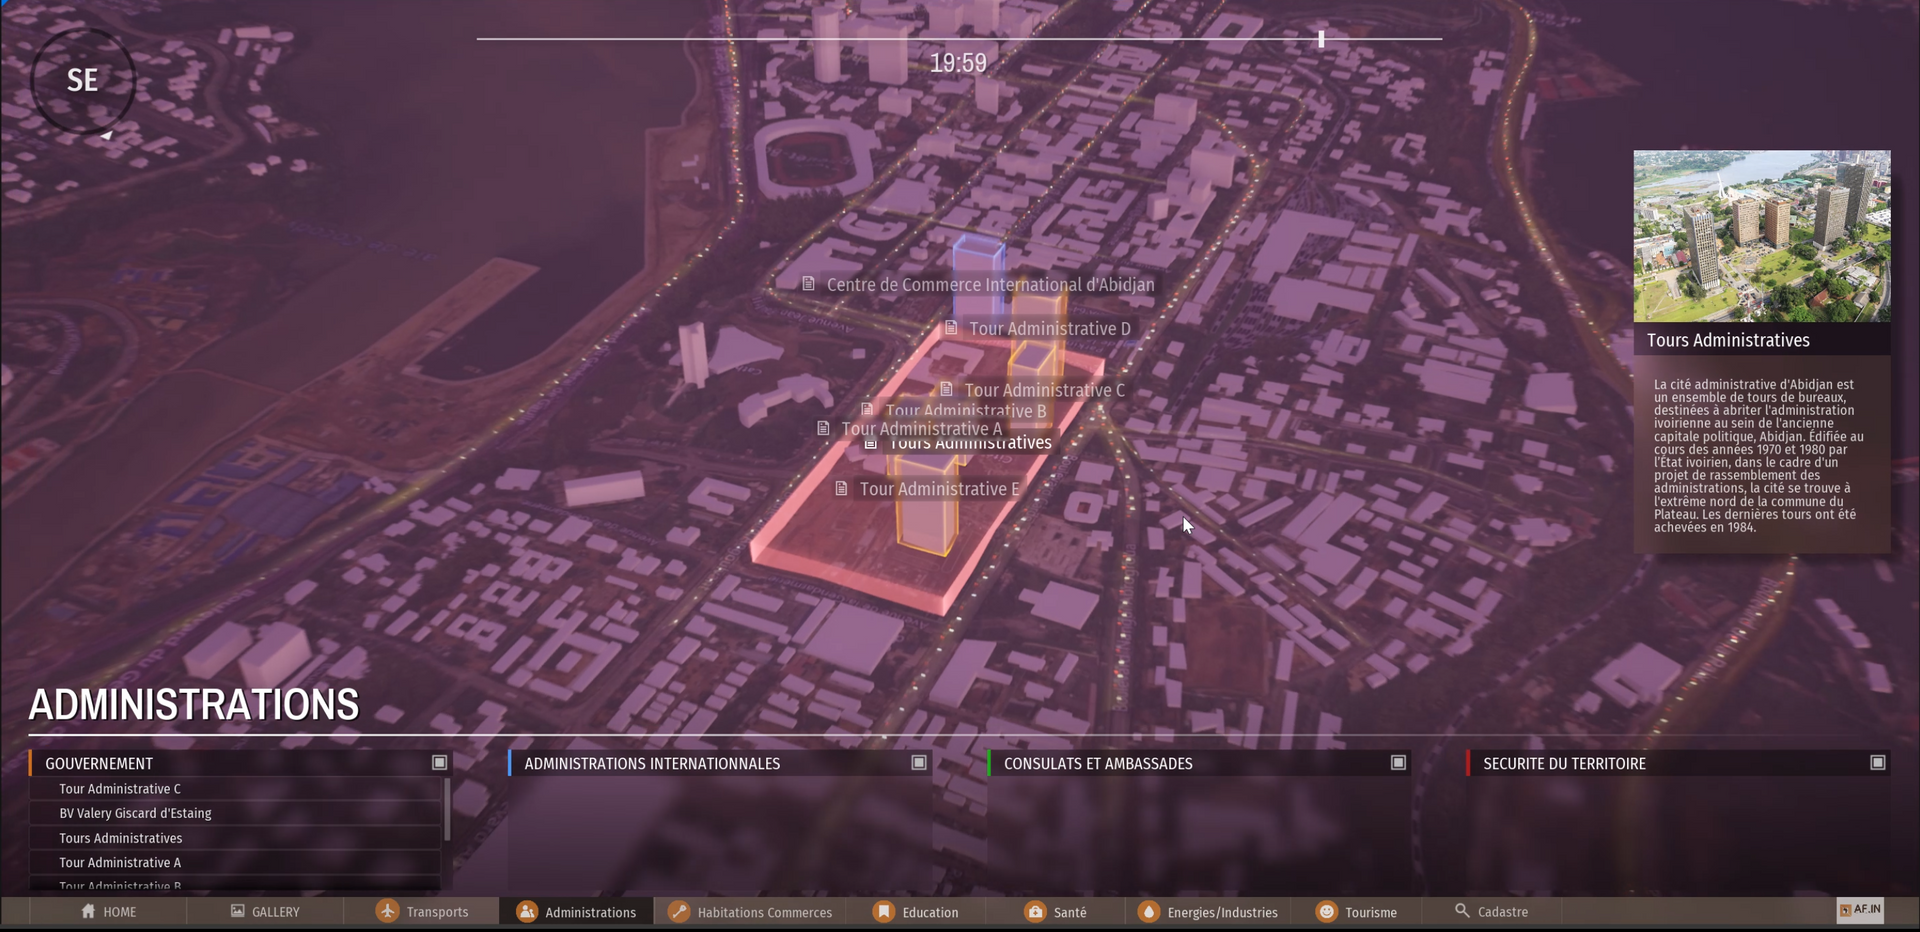Select Tour Administrative B map label
The image size is (1920, 932).
[x=966, y=410]
